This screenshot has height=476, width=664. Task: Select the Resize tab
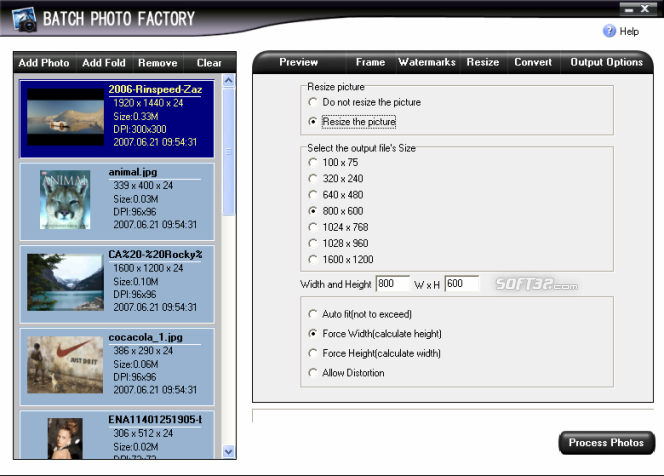click(483, 62)
